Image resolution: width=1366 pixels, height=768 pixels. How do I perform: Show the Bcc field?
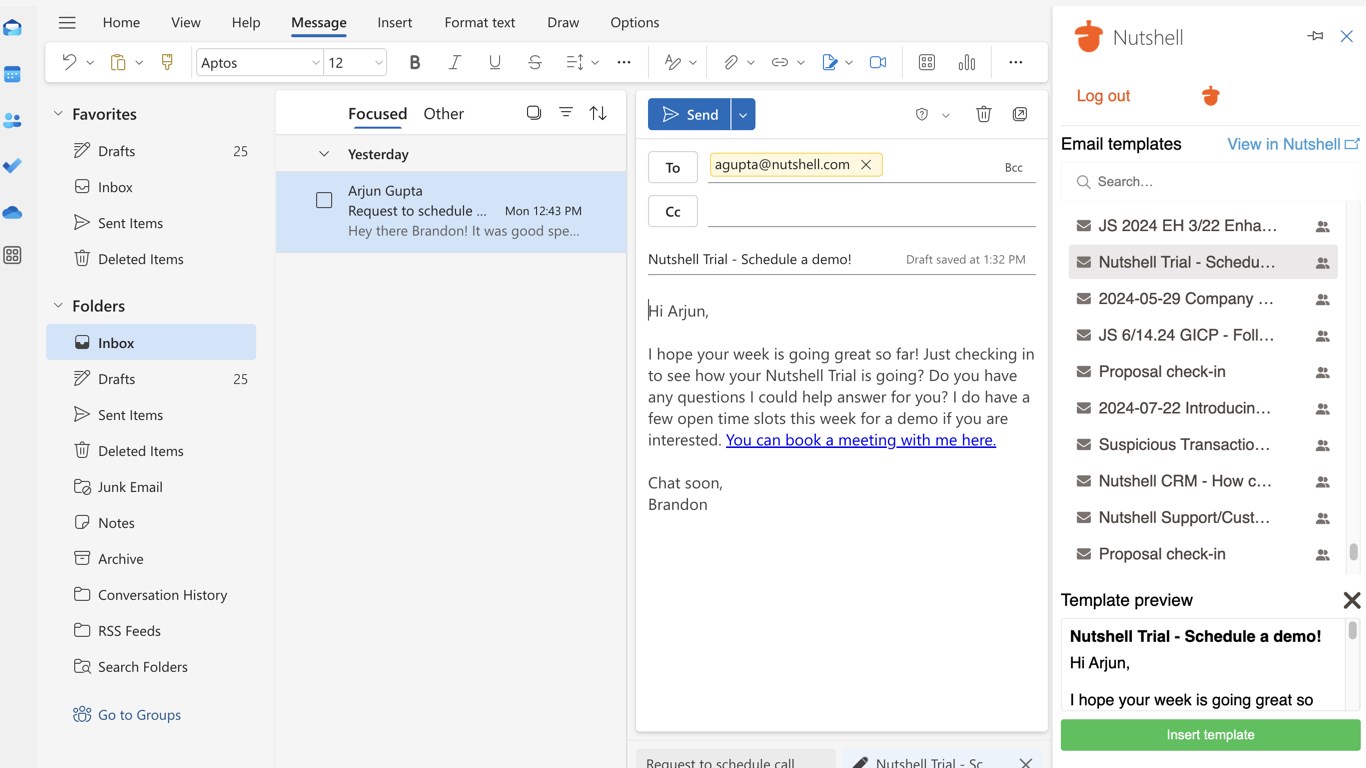1013,167
